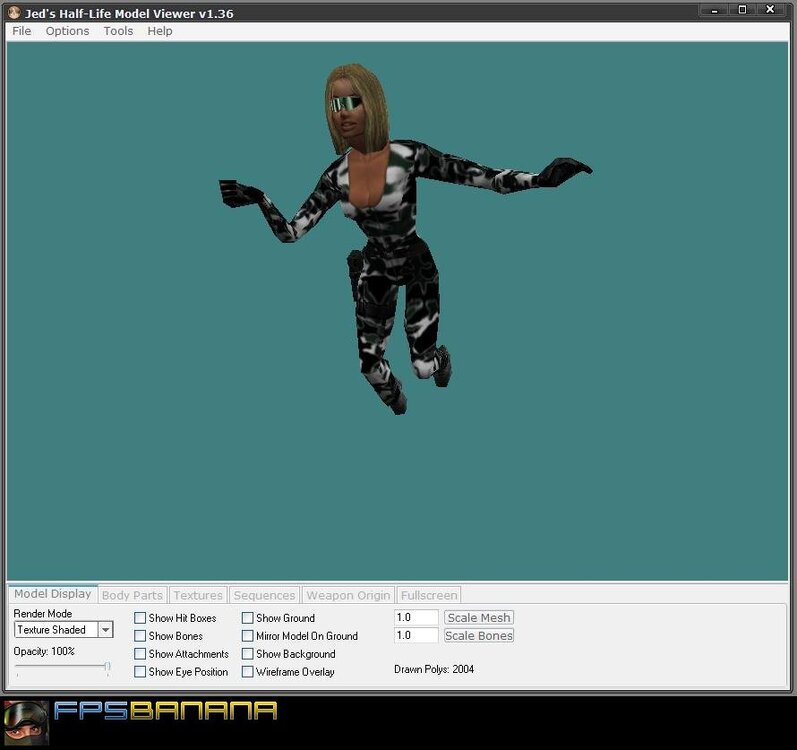Switch to the Fullscreen tab
This screenshot has height=750, width=797.
[429, 595]
